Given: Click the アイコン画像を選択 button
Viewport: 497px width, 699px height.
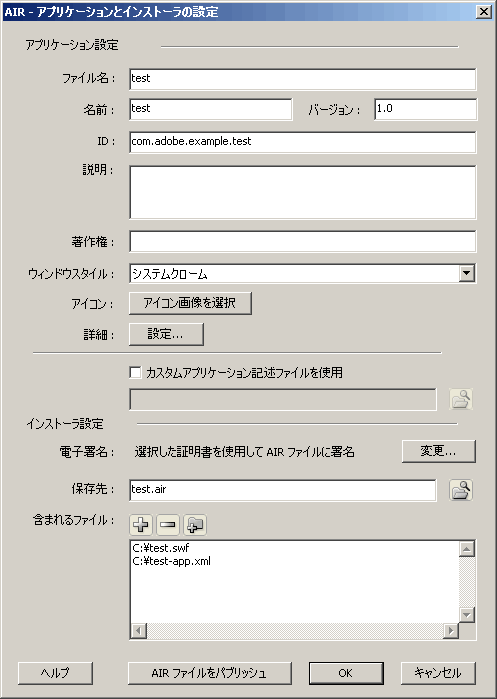Looking at the screenshot, I should 190,304.
